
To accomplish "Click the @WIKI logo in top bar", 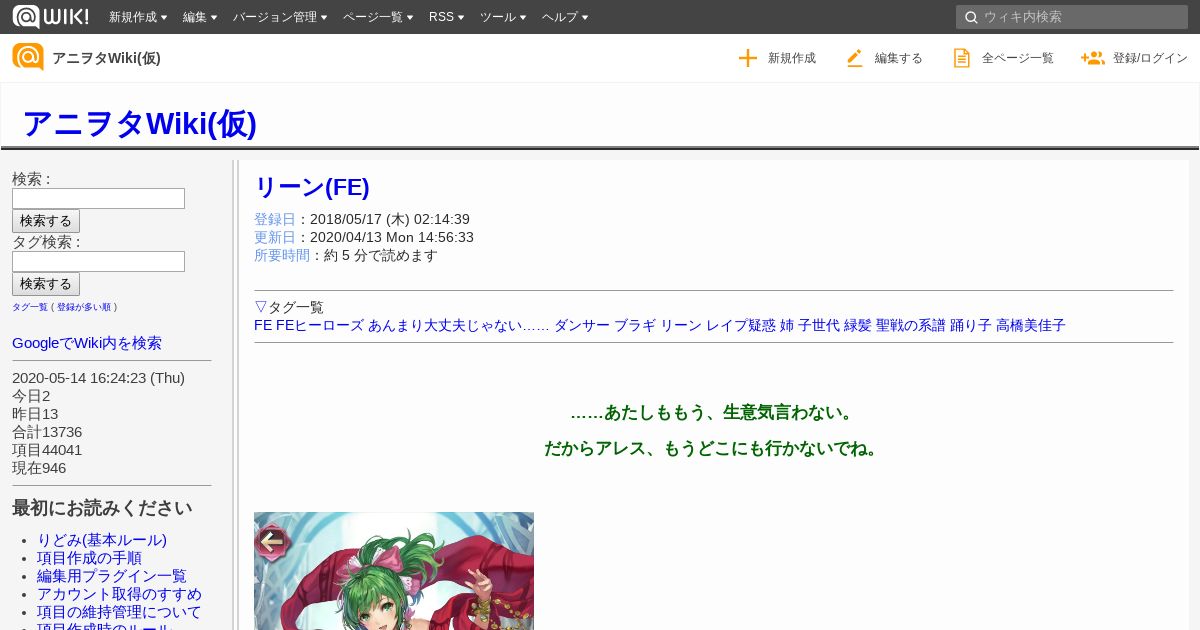I will 50,16.
